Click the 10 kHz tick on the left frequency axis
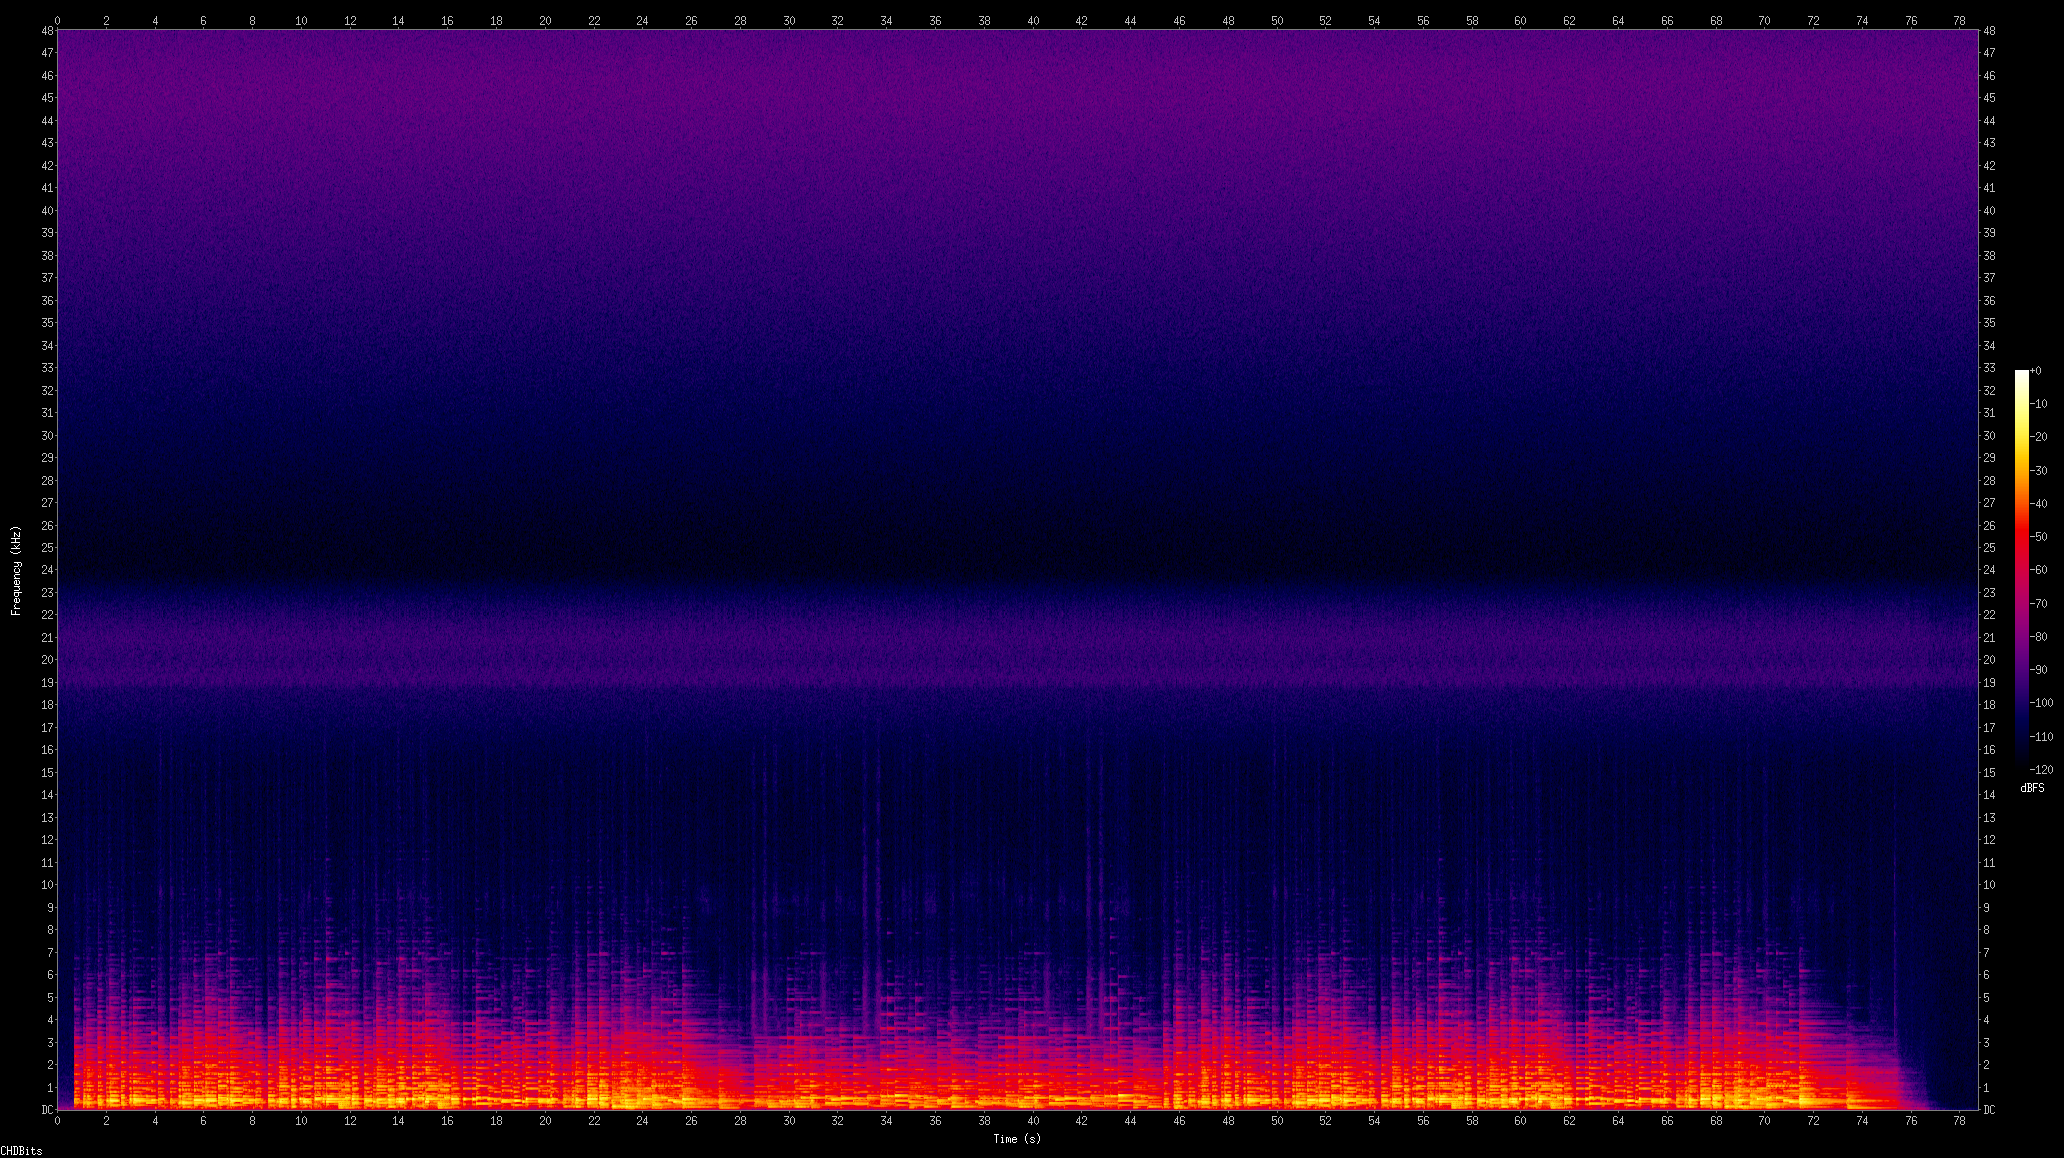 [47, 885]
